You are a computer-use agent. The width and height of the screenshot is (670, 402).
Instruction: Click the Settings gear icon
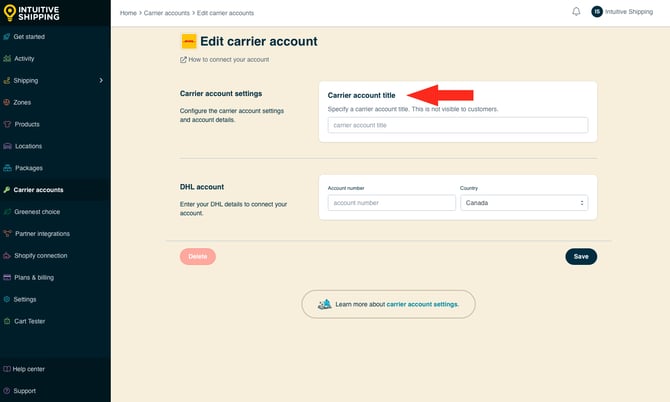point(6,299)
